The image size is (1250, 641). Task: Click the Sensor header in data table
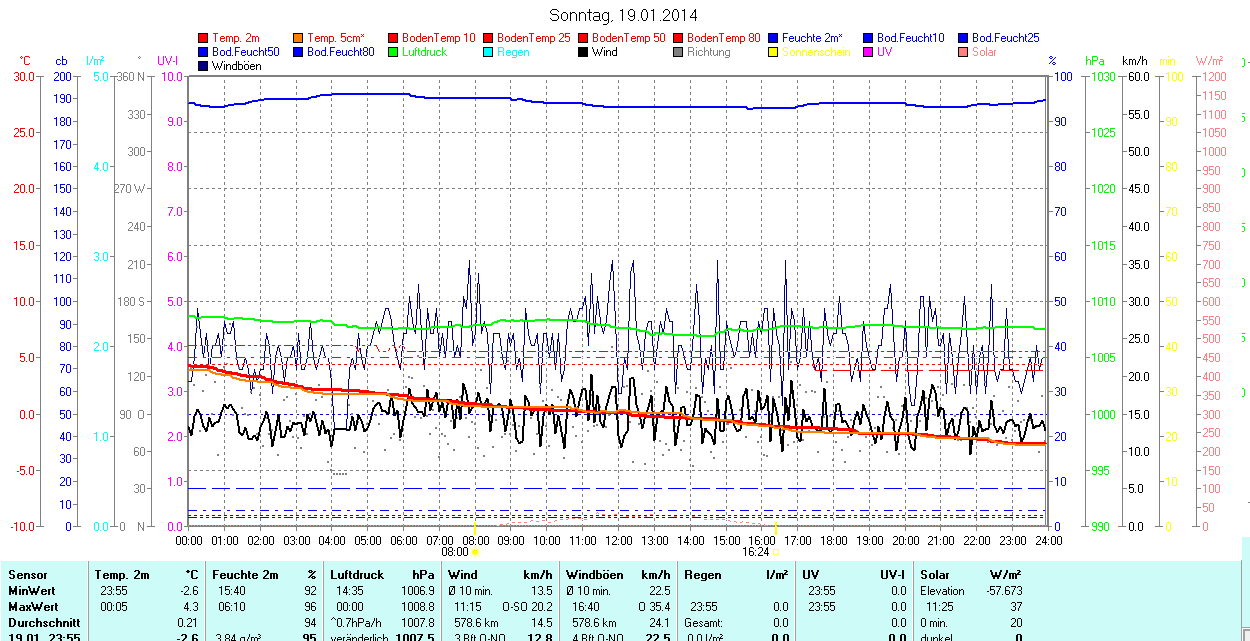(28, 575)
